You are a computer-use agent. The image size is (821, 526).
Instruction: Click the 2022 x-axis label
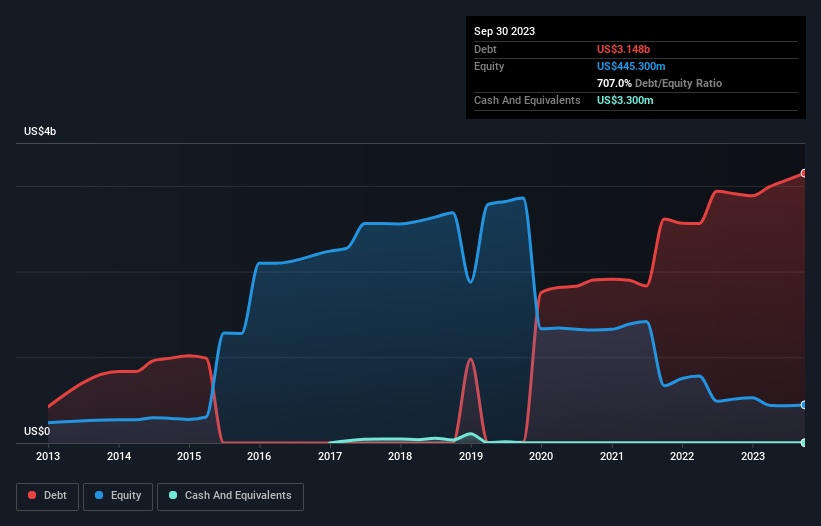click(x=682, y=456)
